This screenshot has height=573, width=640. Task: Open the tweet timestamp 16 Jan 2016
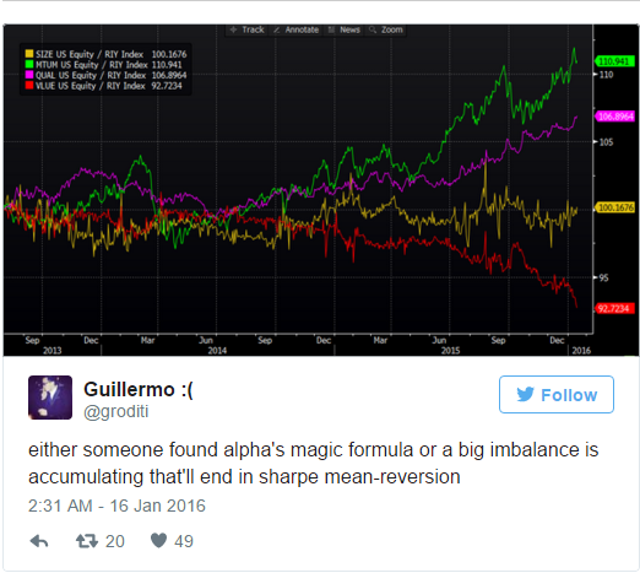117,506
